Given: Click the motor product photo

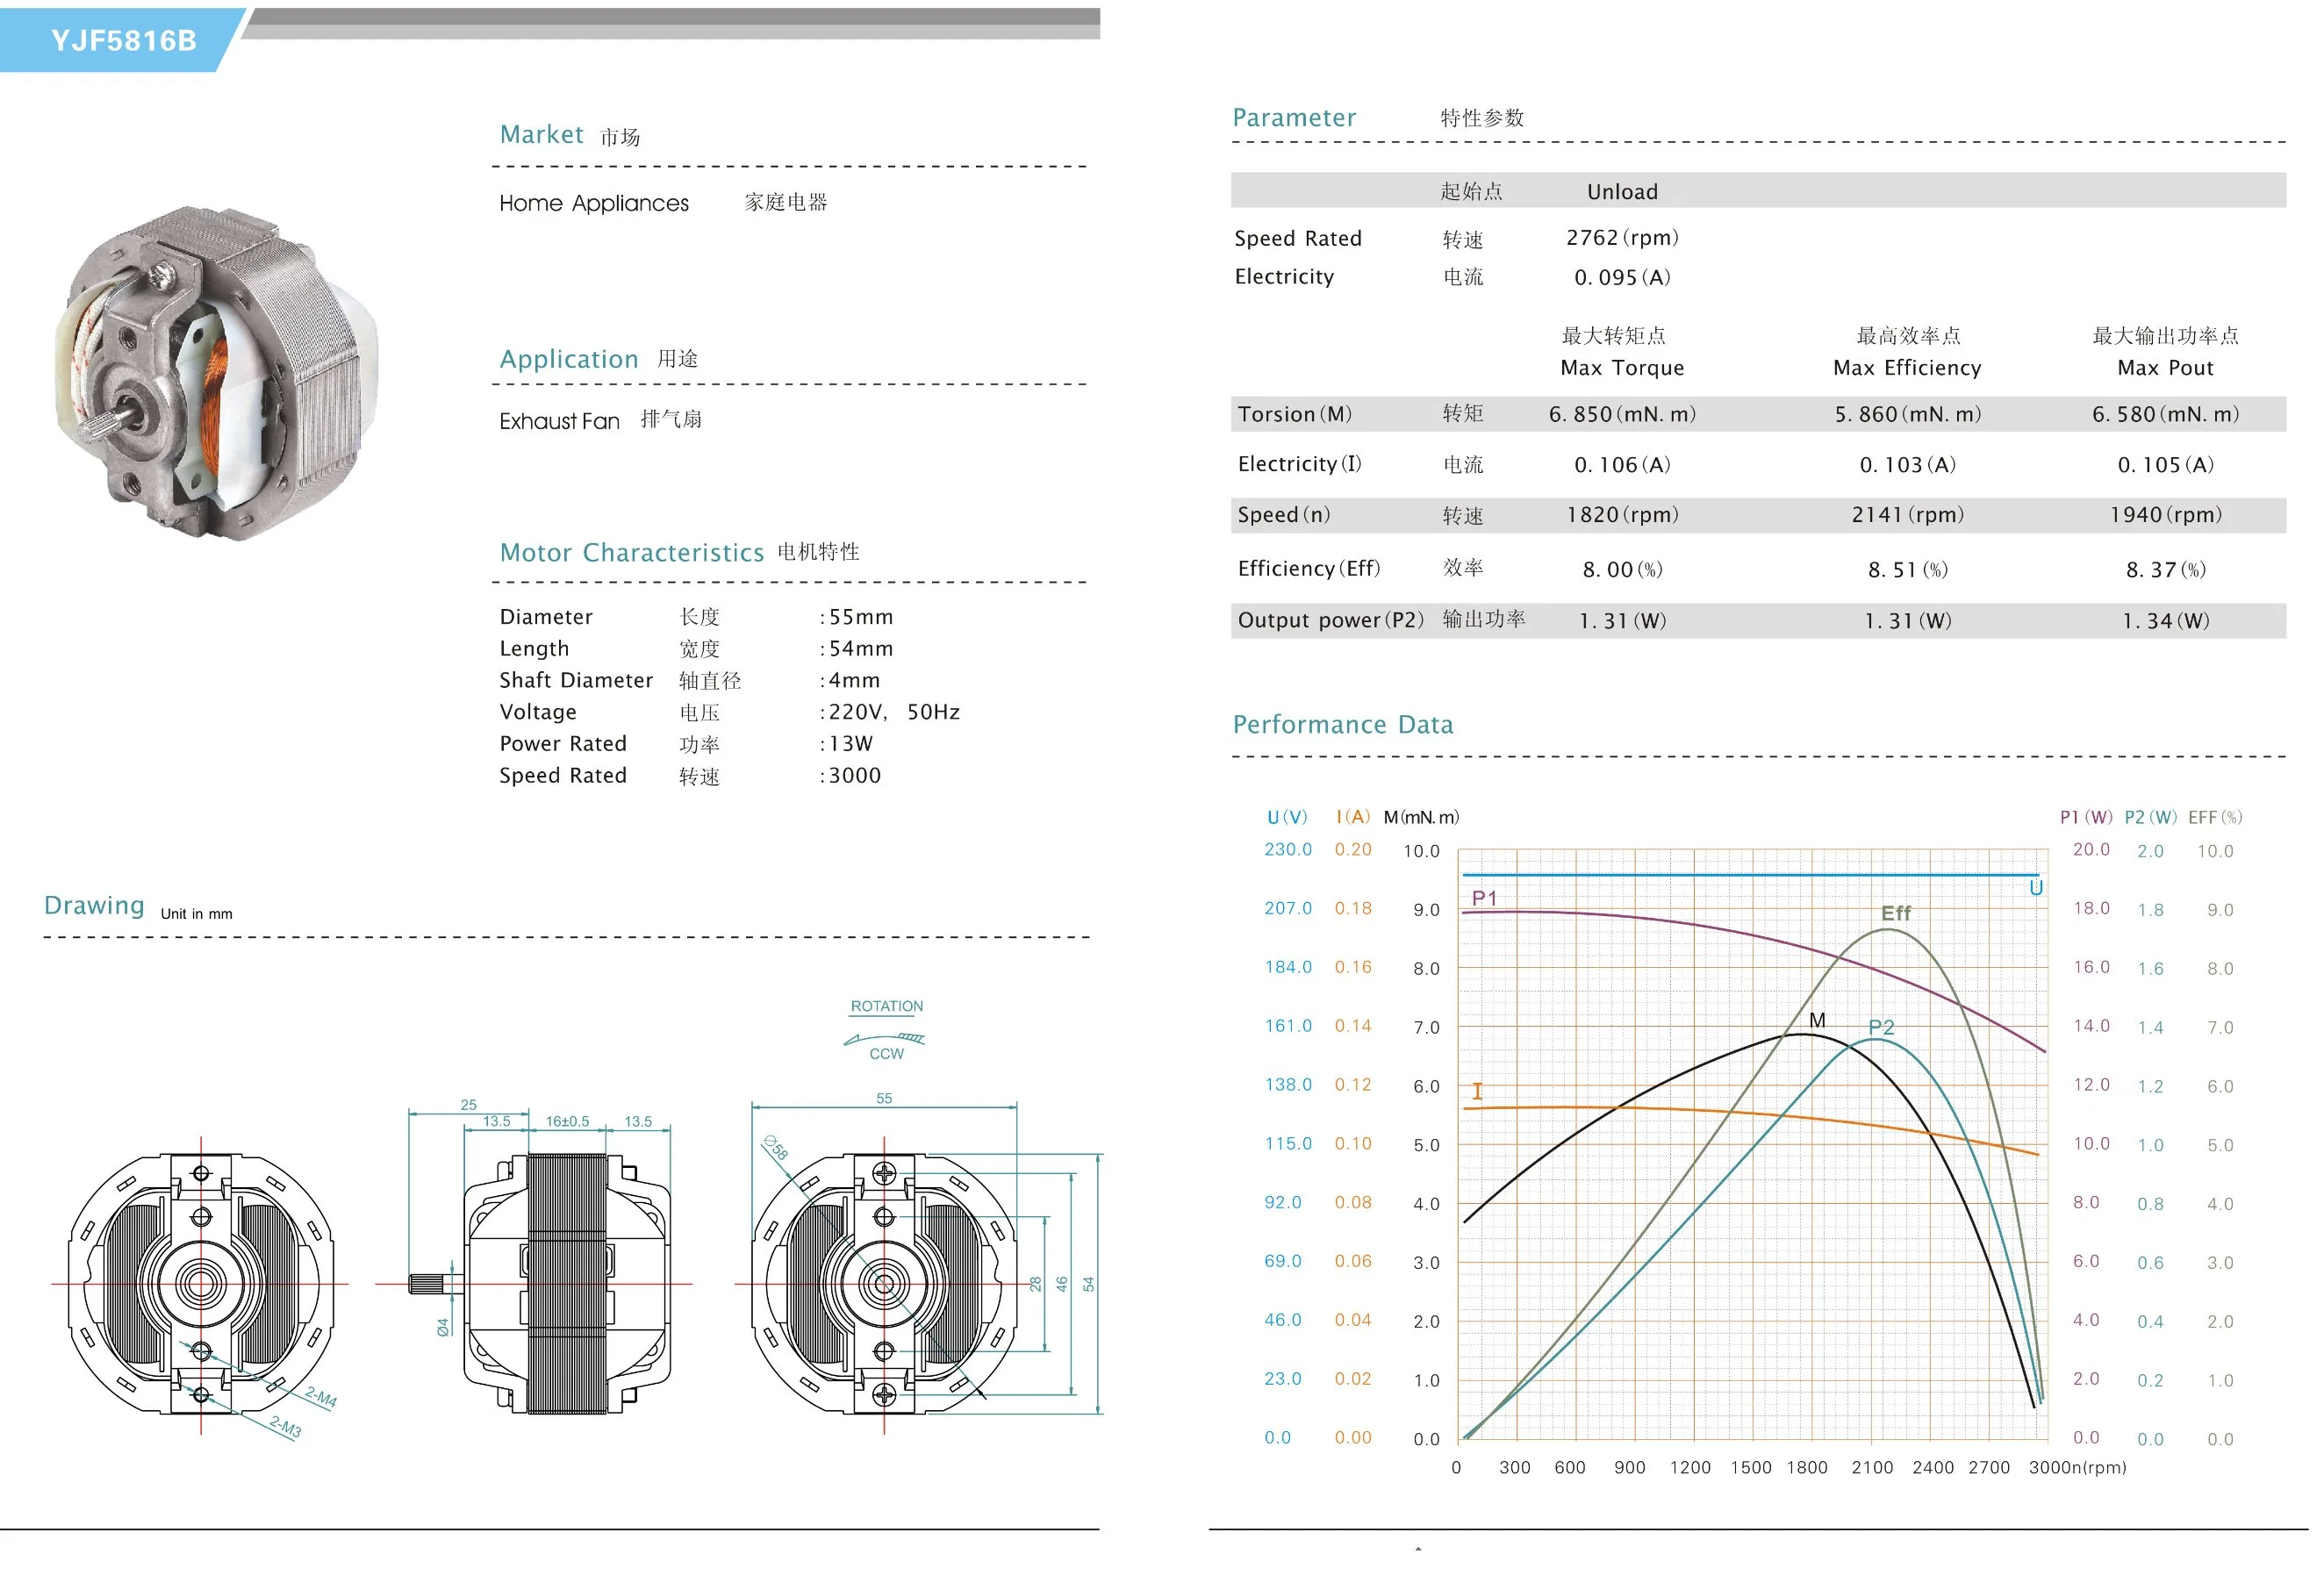Looking at the screenshot, I should coord(218,372).
